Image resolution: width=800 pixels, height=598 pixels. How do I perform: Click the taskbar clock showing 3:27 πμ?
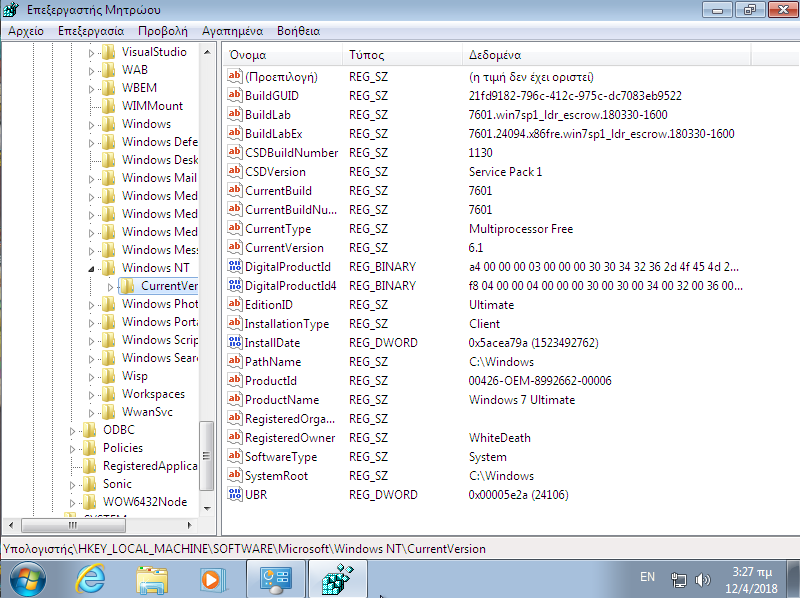[752, 580]
